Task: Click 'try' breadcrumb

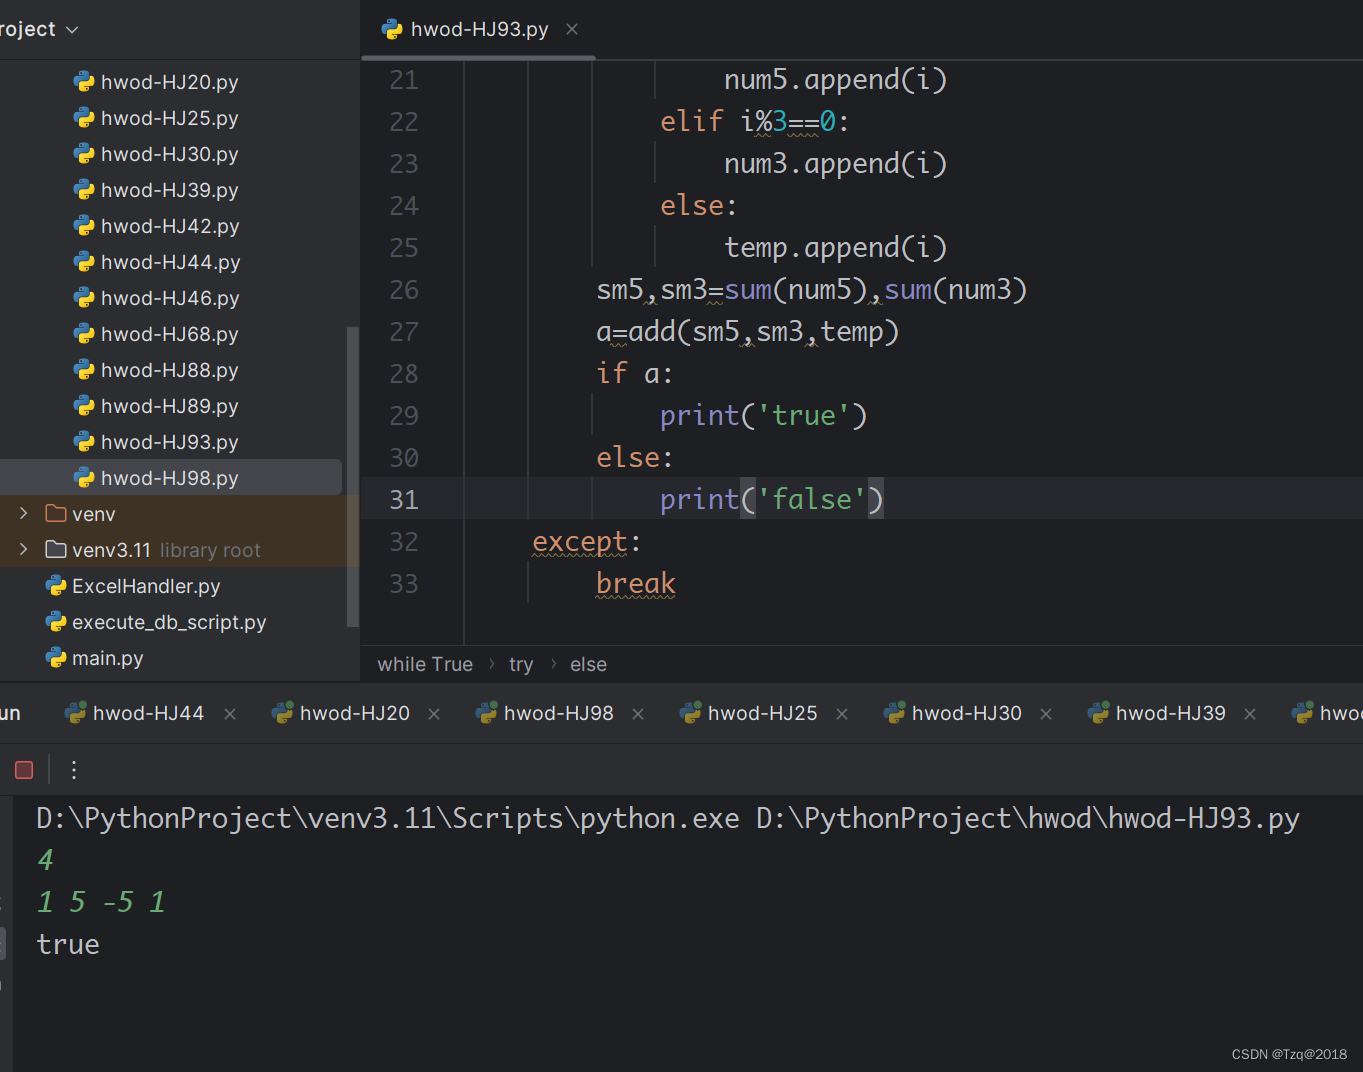Action: [x=521, y=664]
